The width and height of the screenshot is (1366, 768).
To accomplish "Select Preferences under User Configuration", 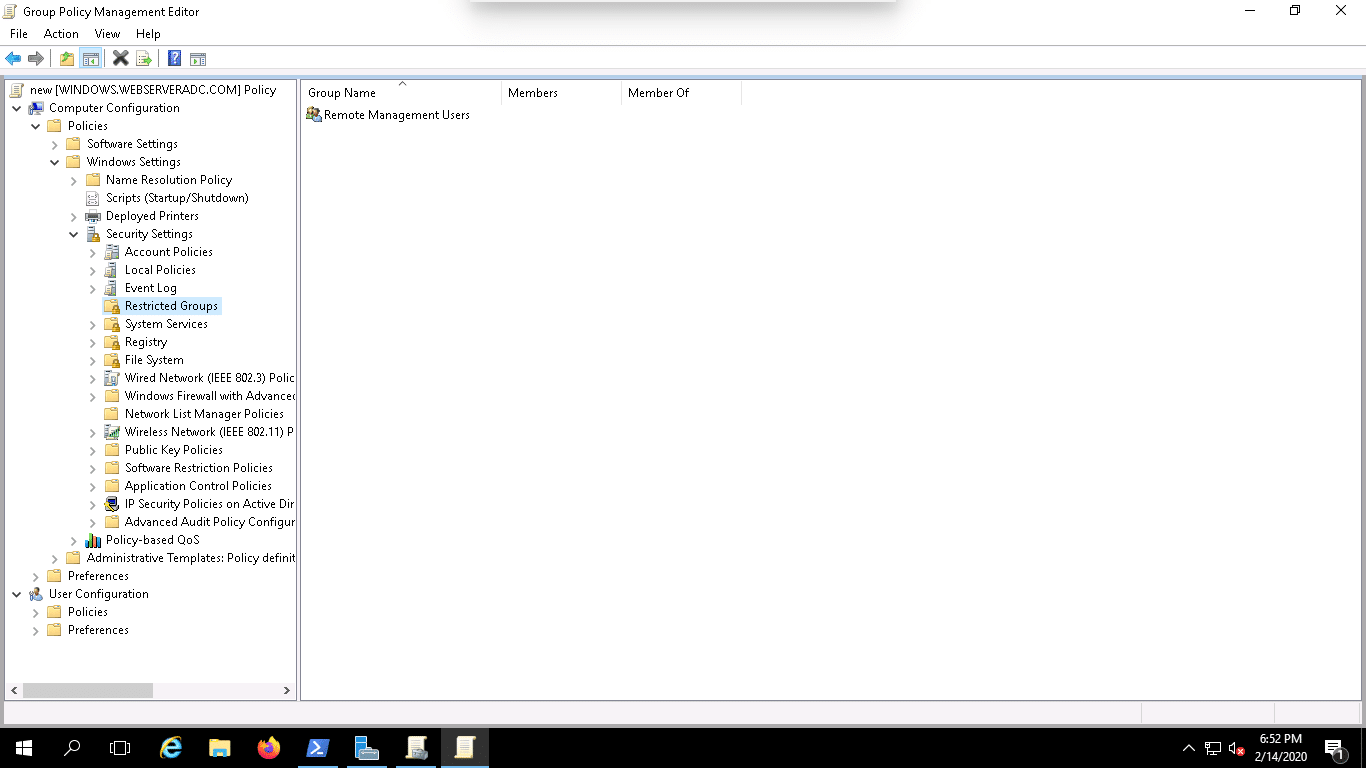I will click(x=98, y=630).
